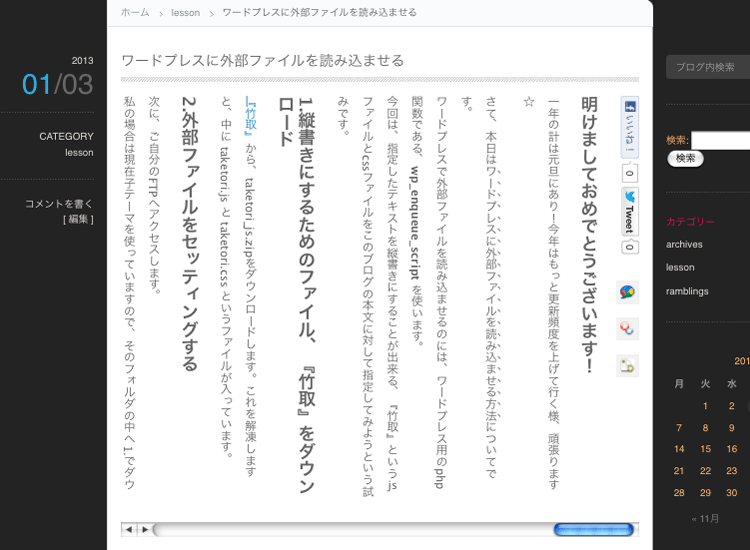Click the Facebook Like button
750x550 pixels.
pyautogui.click(x=629, y=127)
